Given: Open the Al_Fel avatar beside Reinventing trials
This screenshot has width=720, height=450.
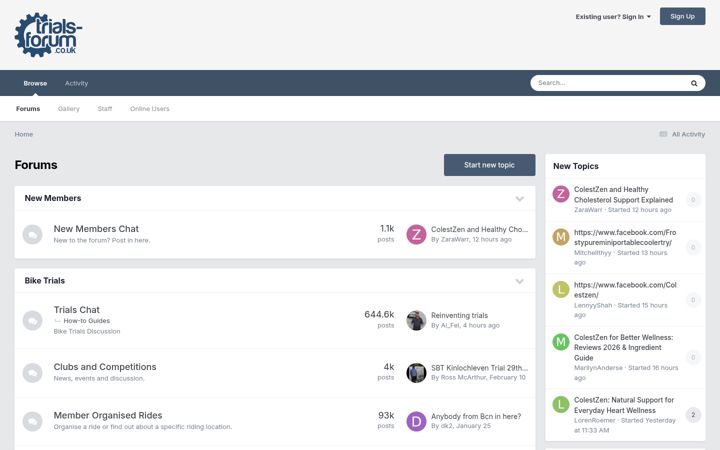Looking at the screenshot, I should pos(416,320).
